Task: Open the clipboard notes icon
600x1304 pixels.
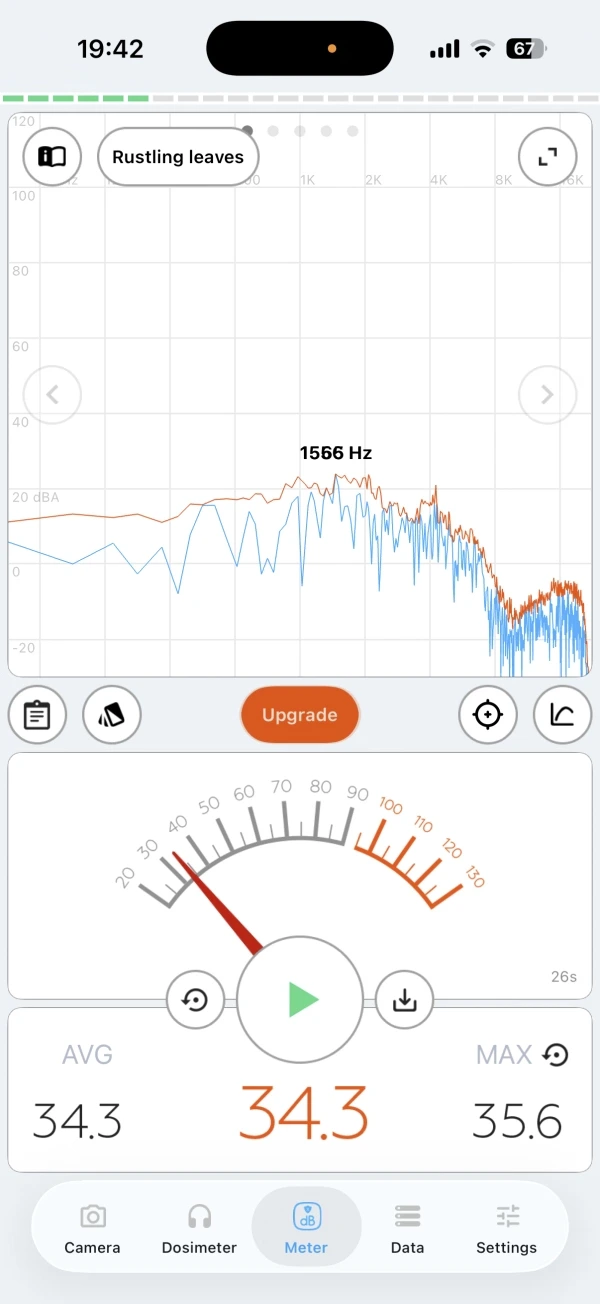Action: [x=37, y=715]
